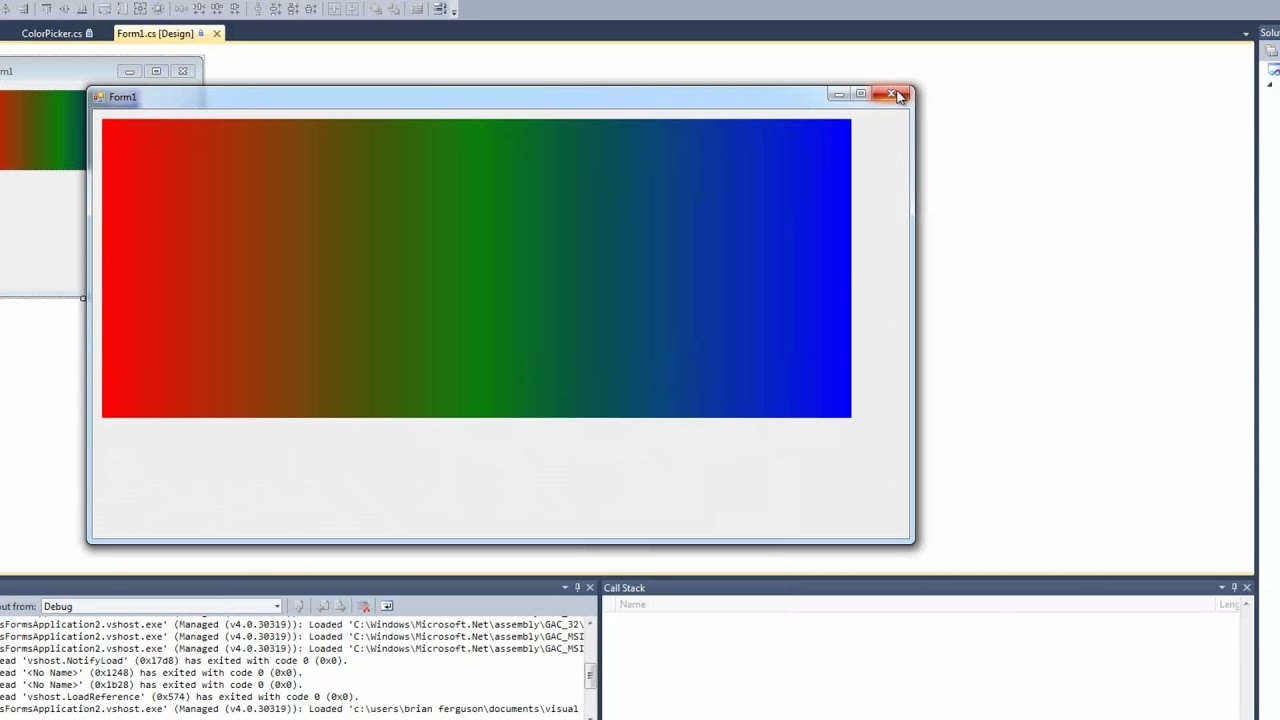The image size is (1280, 720).
Task: Click Increase Horizontal Spacing icon
Action: pos(200,9)
